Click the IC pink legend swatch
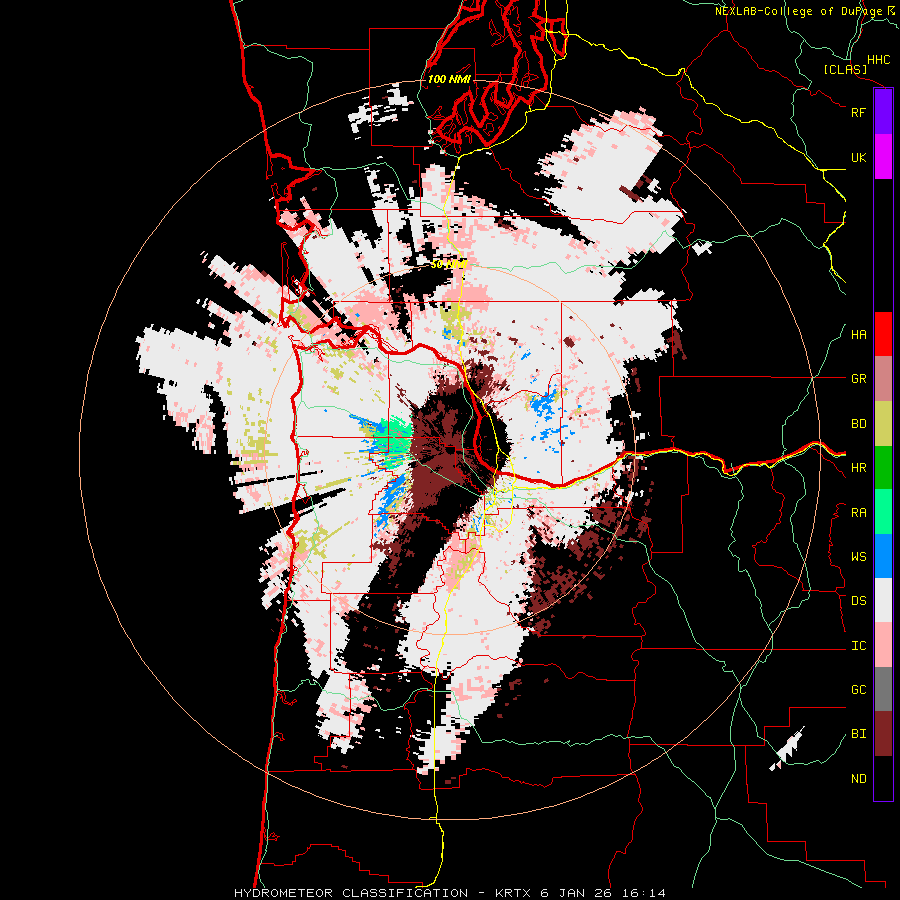 tap(883, 645)
